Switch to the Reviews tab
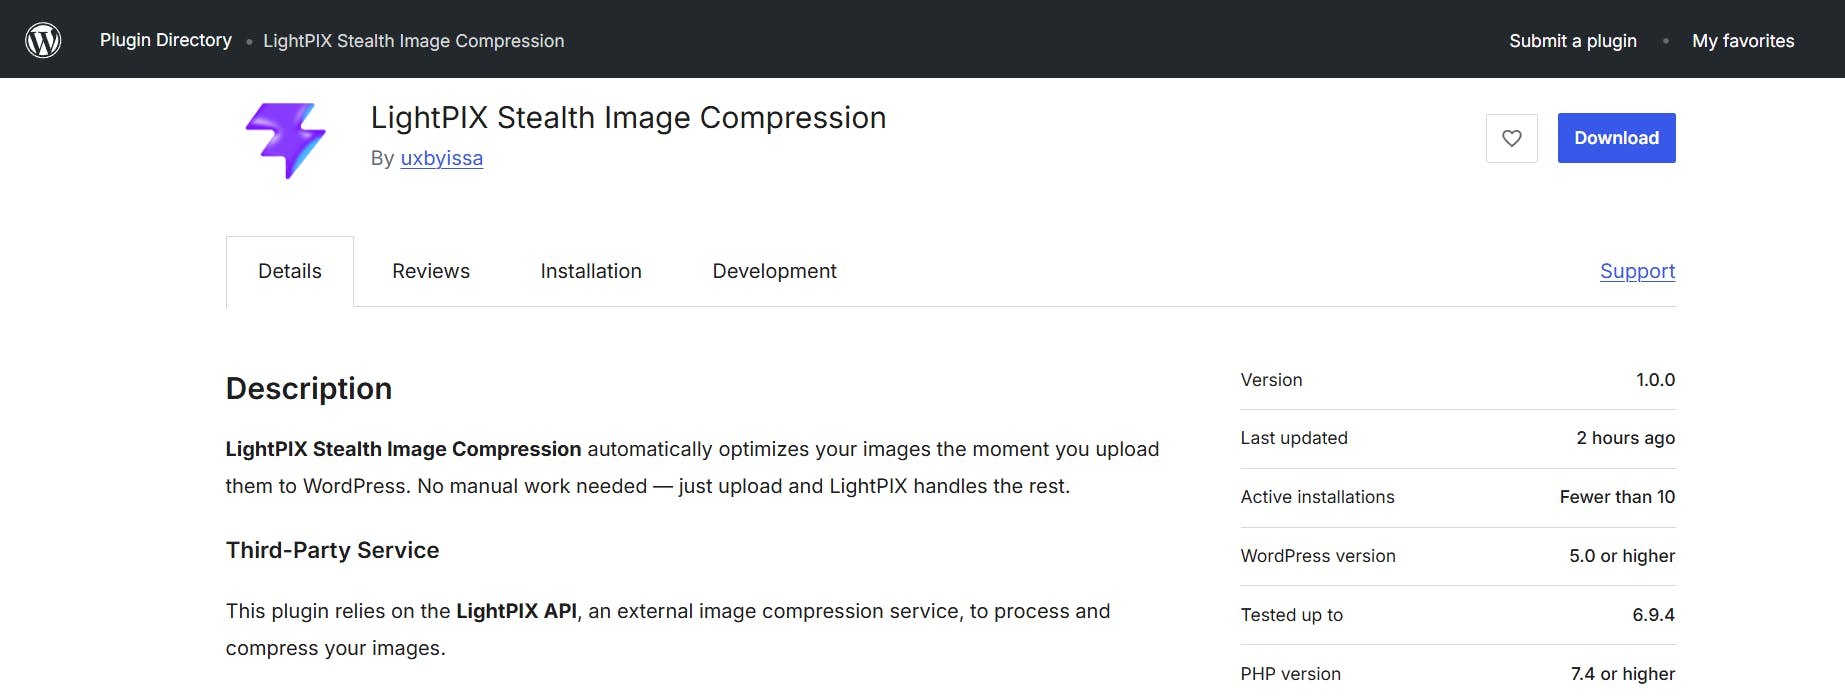This screenshot has width=1845, height=697. click(x=431, y=271)
